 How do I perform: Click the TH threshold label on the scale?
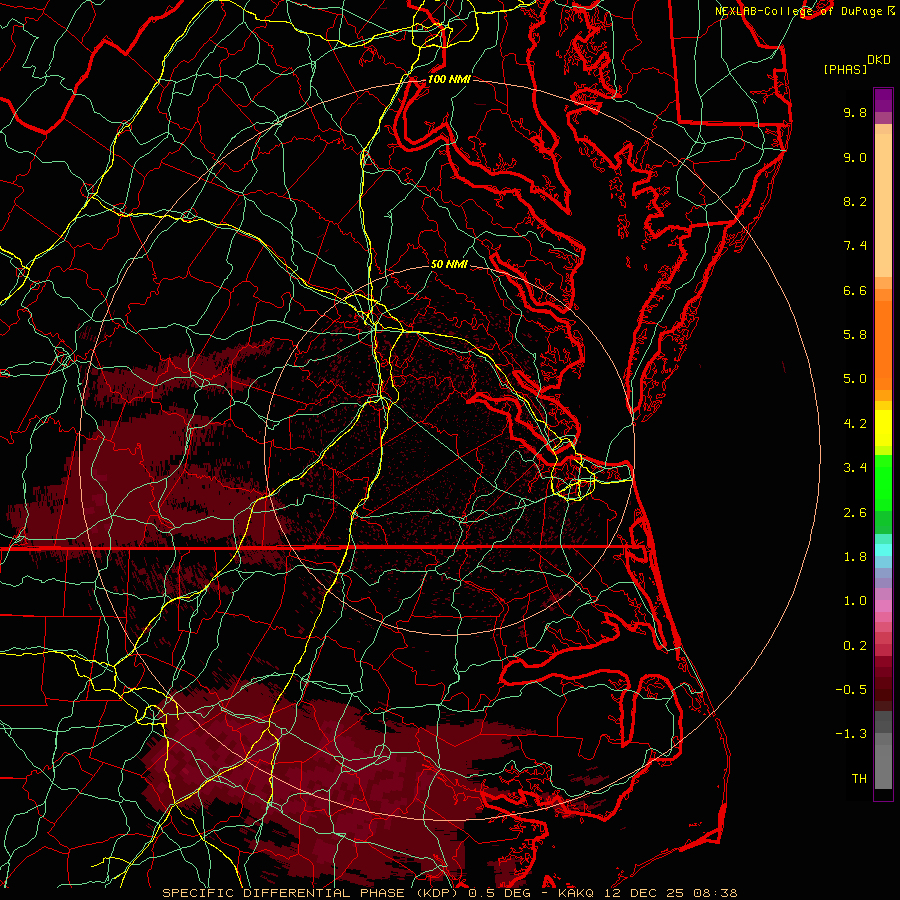pos(859,779)
